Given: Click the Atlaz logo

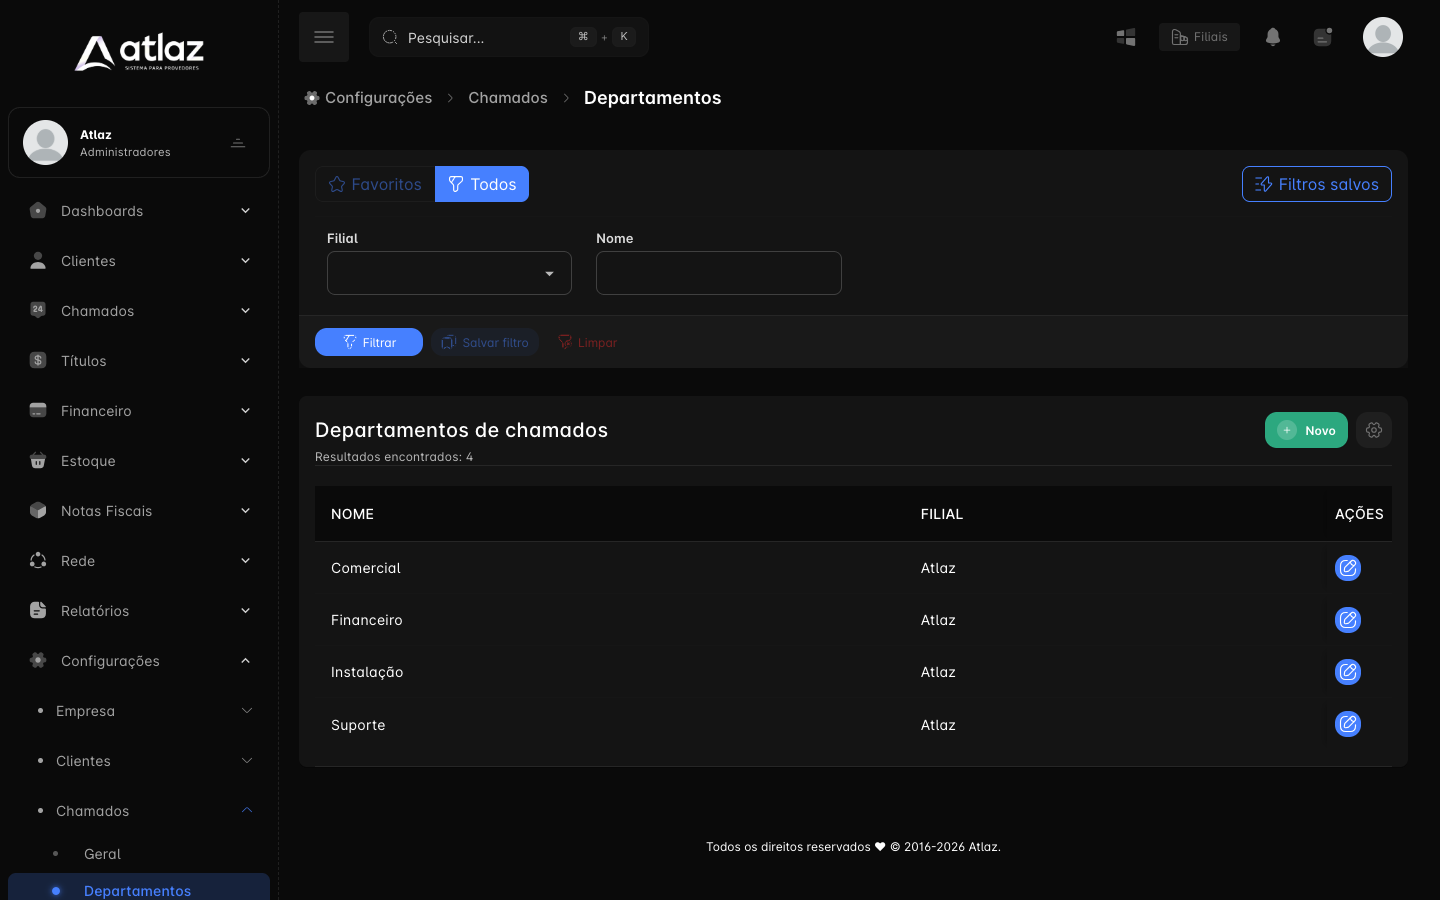Looking at the screenshot, I should (x=139, y=52).
